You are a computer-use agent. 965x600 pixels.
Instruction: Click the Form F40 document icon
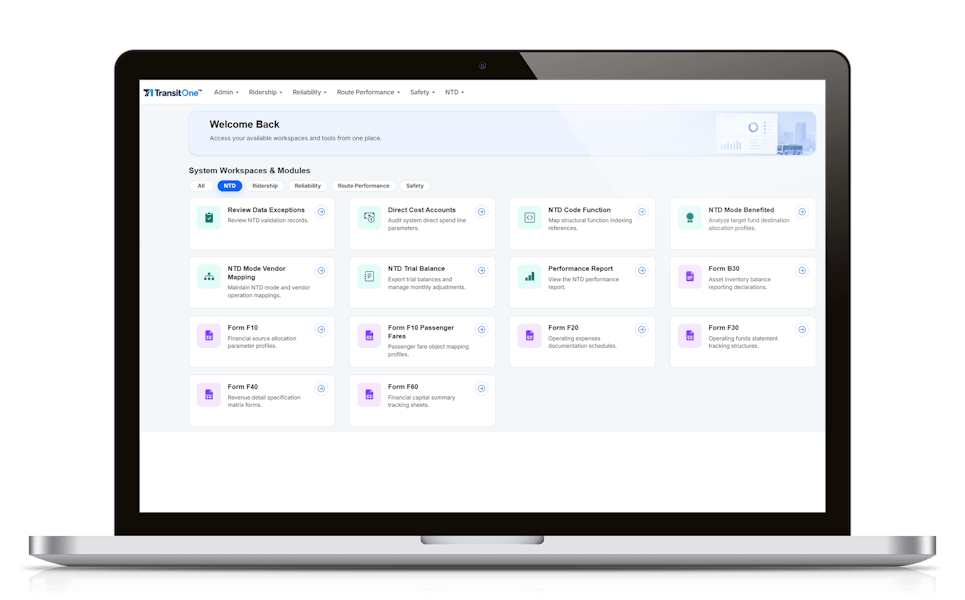pyautogui.click(x=209, y=394)
